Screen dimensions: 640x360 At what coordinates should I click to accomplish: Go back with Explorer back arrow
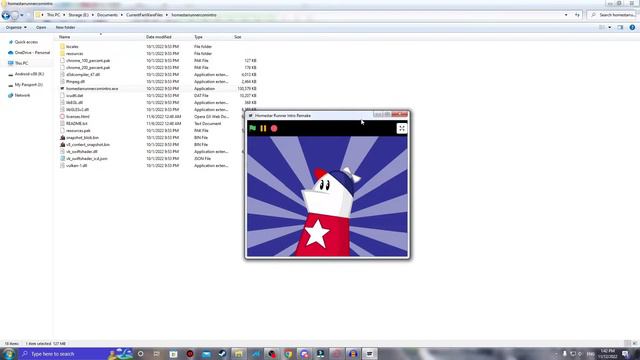tap(6, 15)
